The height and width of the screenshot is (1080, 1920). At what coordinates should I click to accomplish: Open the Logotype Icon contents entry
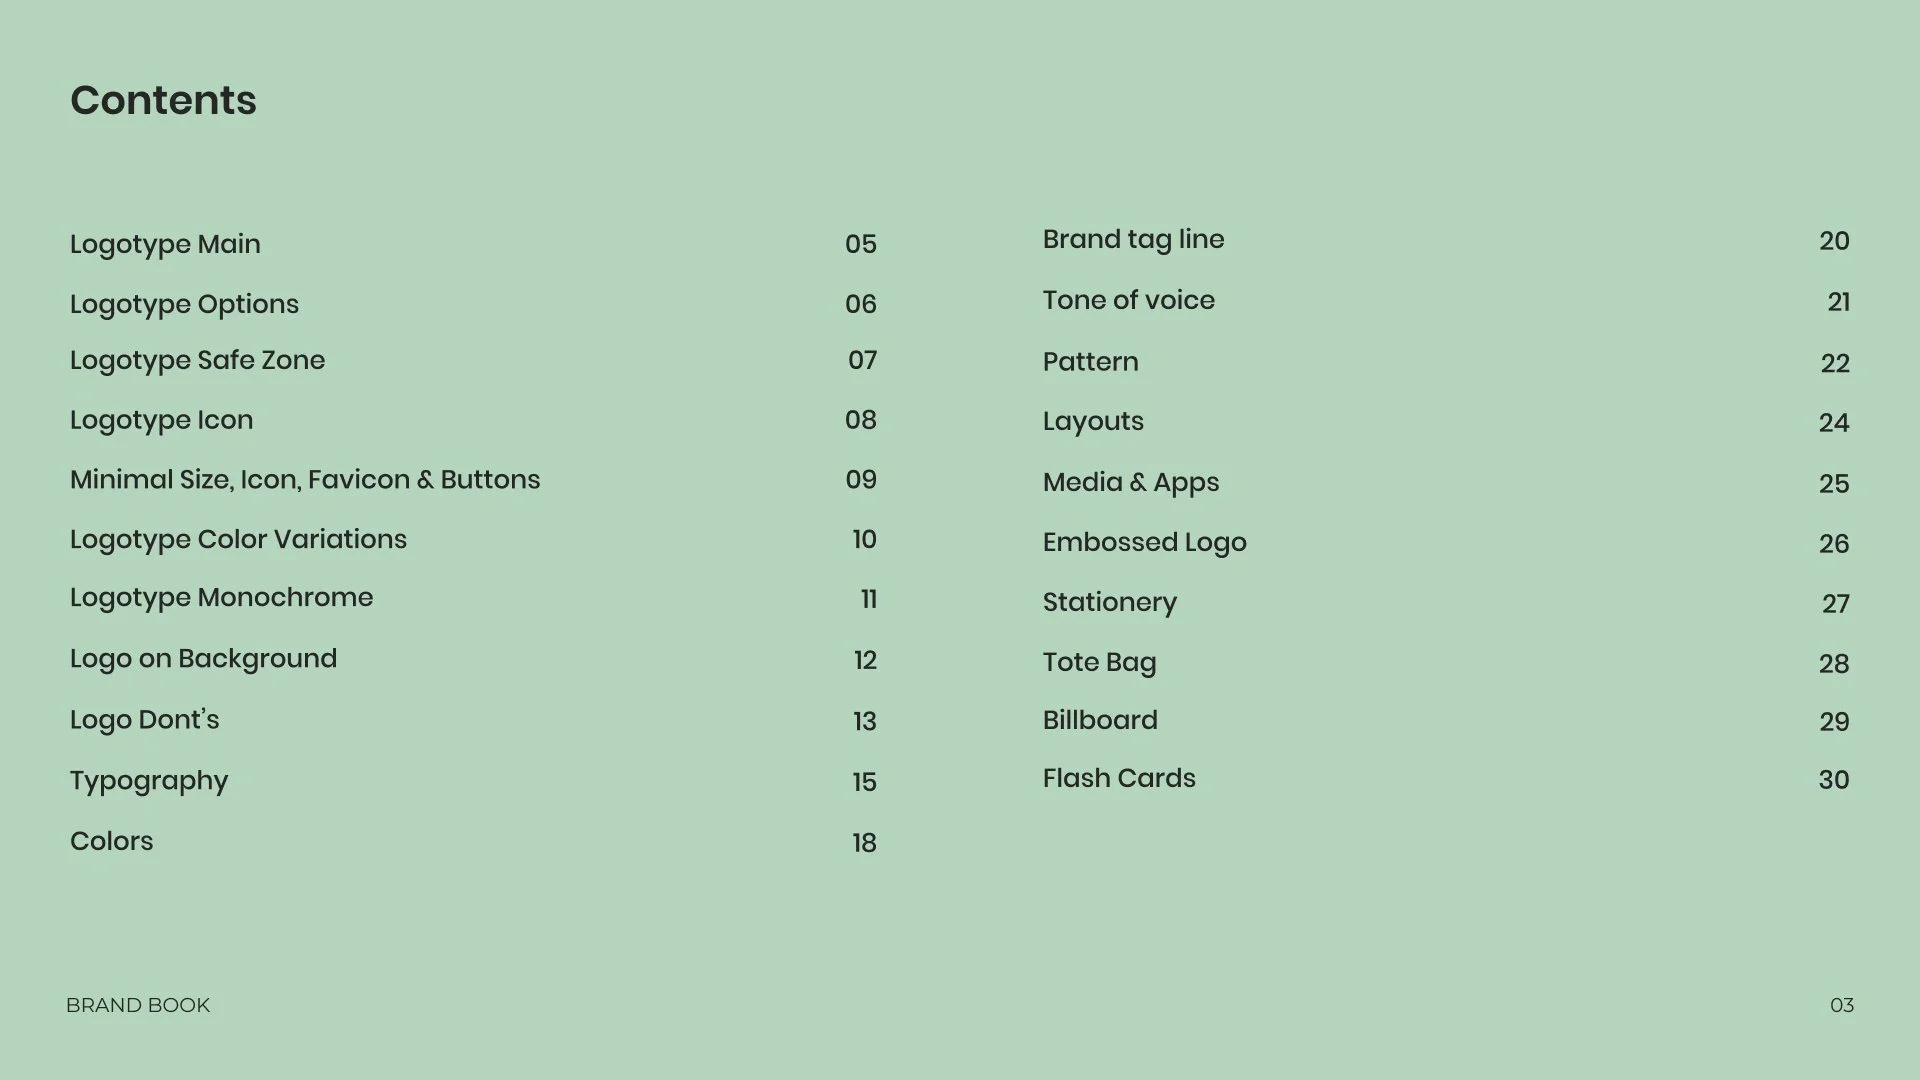161,420
